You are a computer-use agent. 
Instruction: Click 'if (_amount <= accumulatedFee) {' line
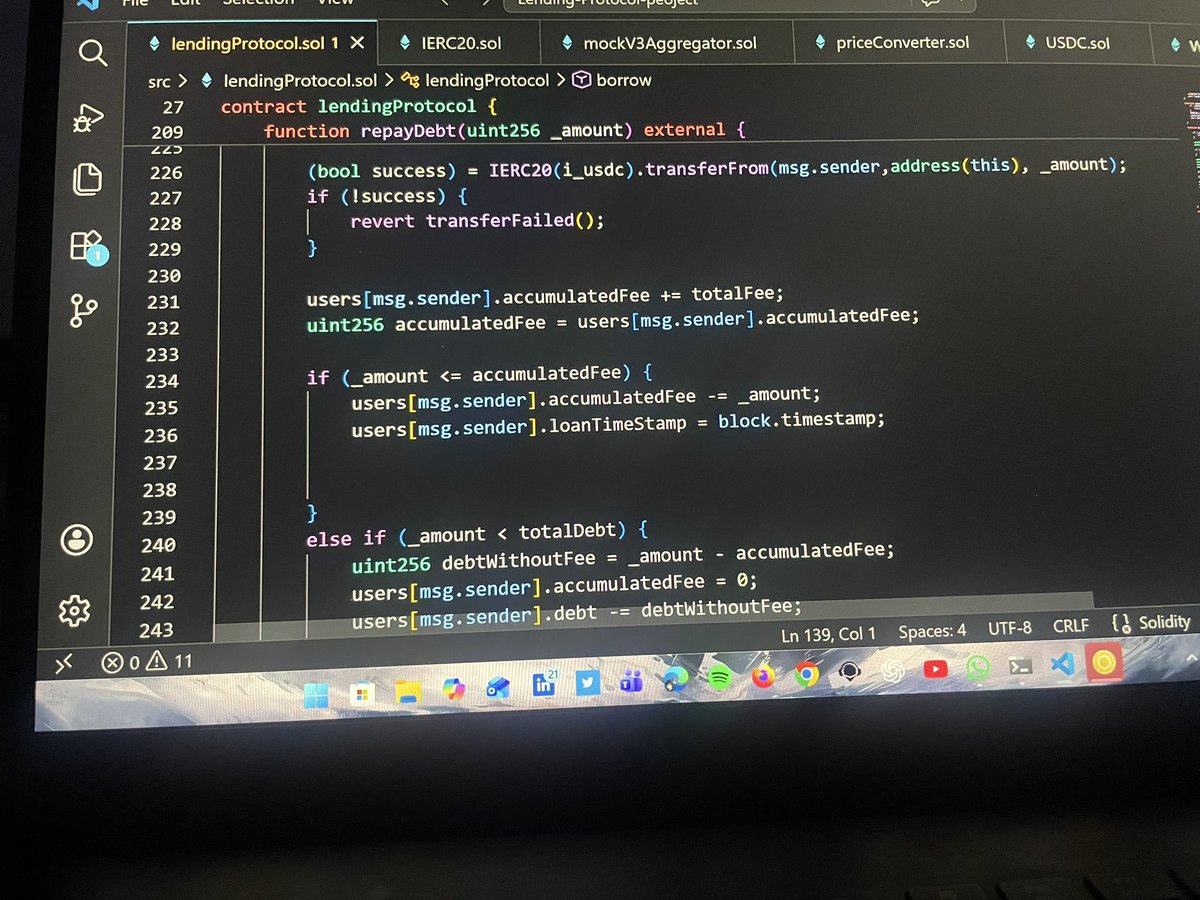(480, 376)
